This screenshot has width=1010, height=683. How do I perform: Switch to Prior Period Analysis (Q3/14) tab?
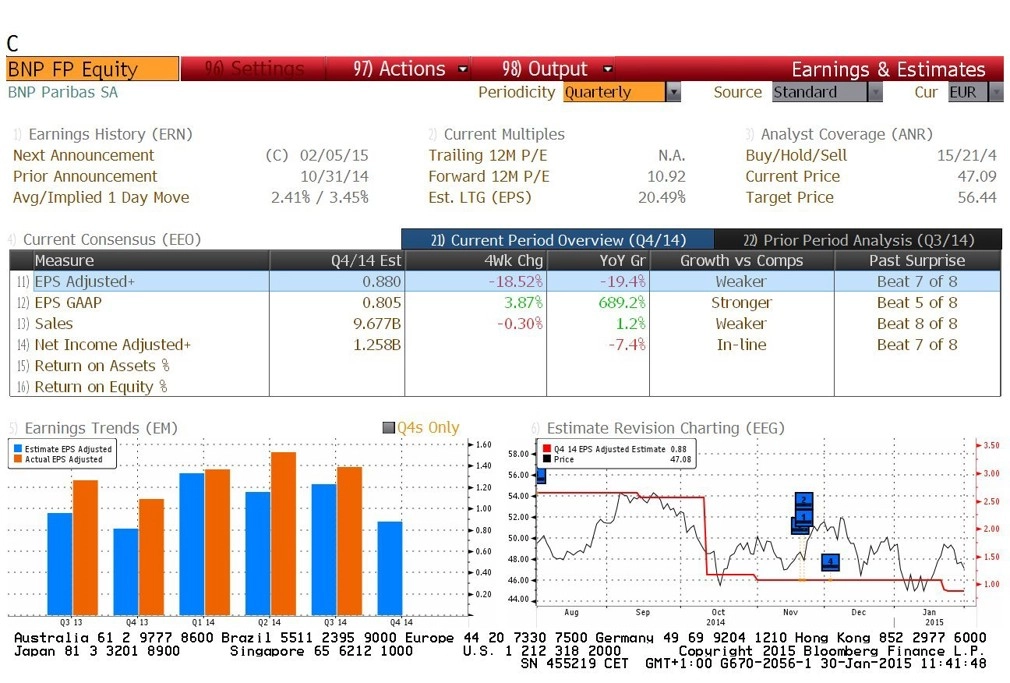(x=858, y=240)
